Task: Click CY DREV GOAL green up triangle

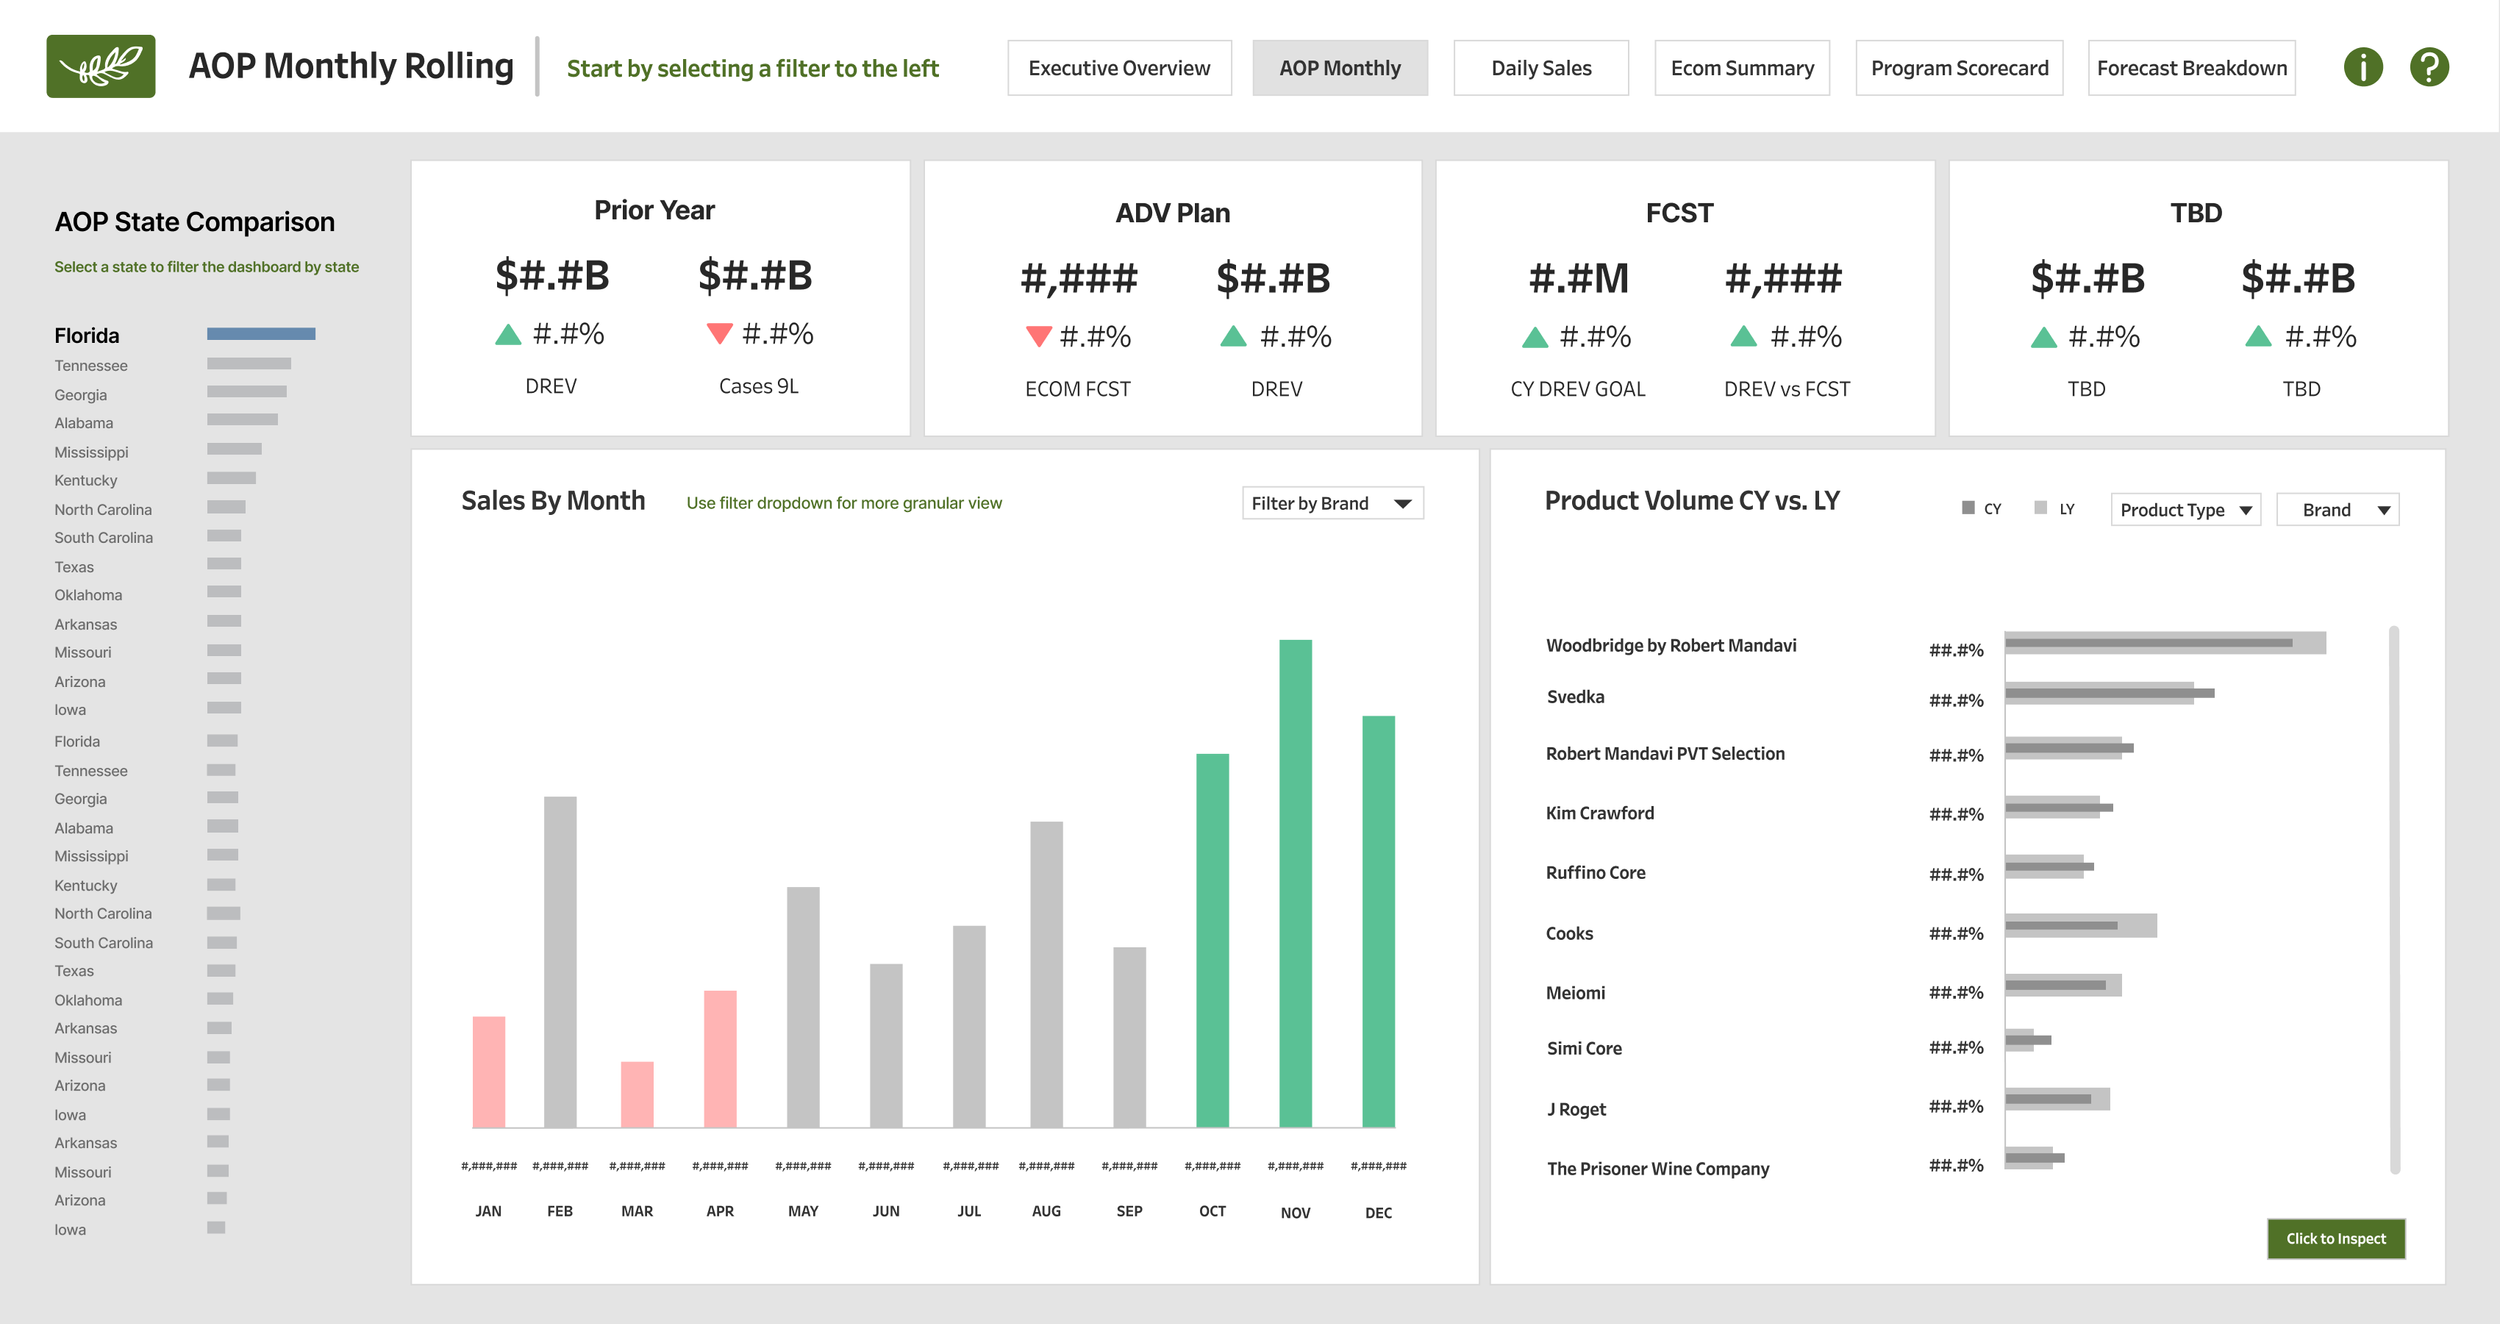Action: (1534, 337)
